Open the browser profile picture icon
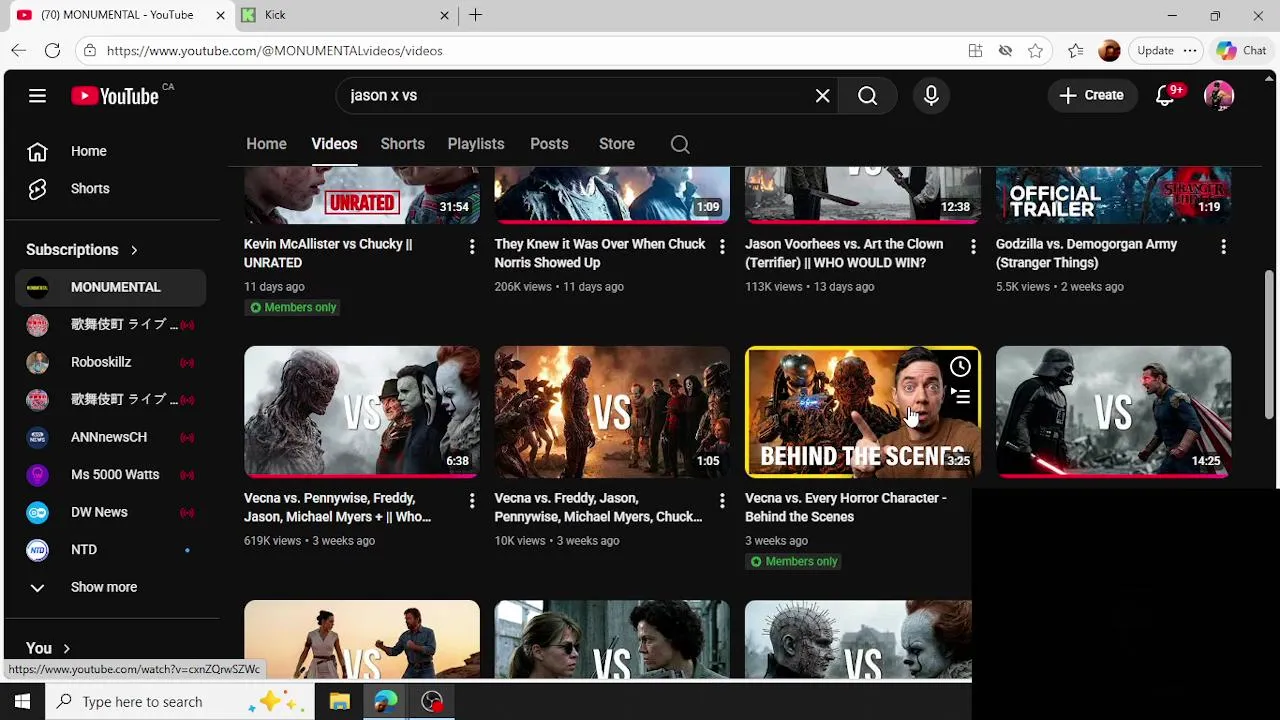1280x720 pixels. 1109,51
